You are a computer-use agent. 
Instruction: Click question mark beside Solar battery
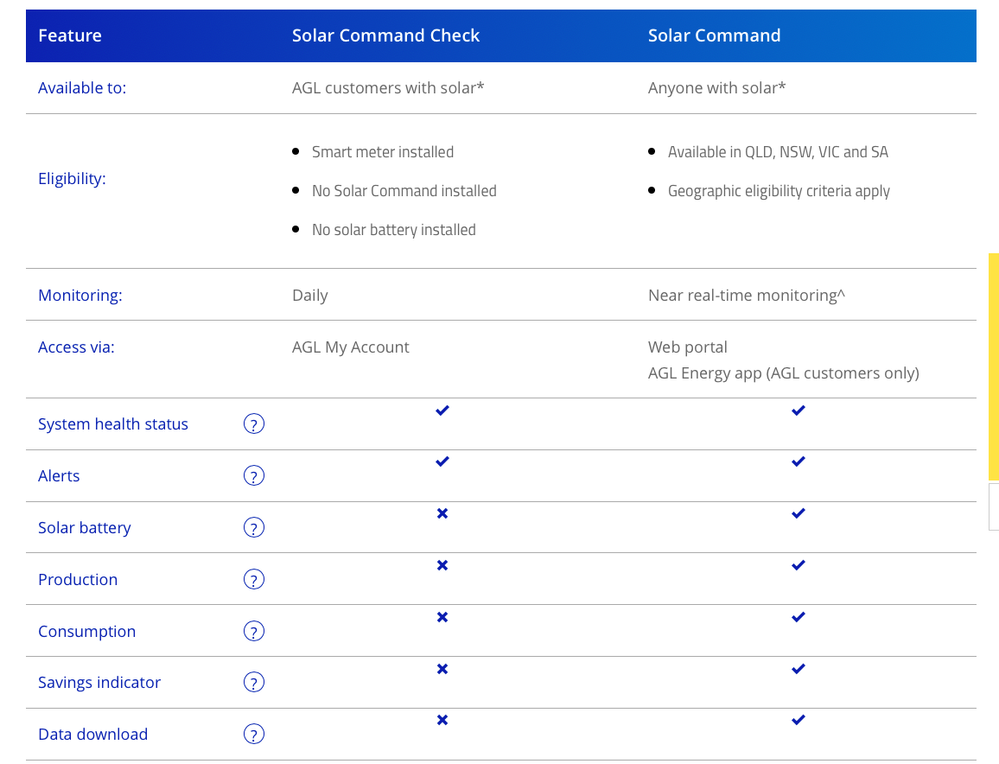[254, 528]
